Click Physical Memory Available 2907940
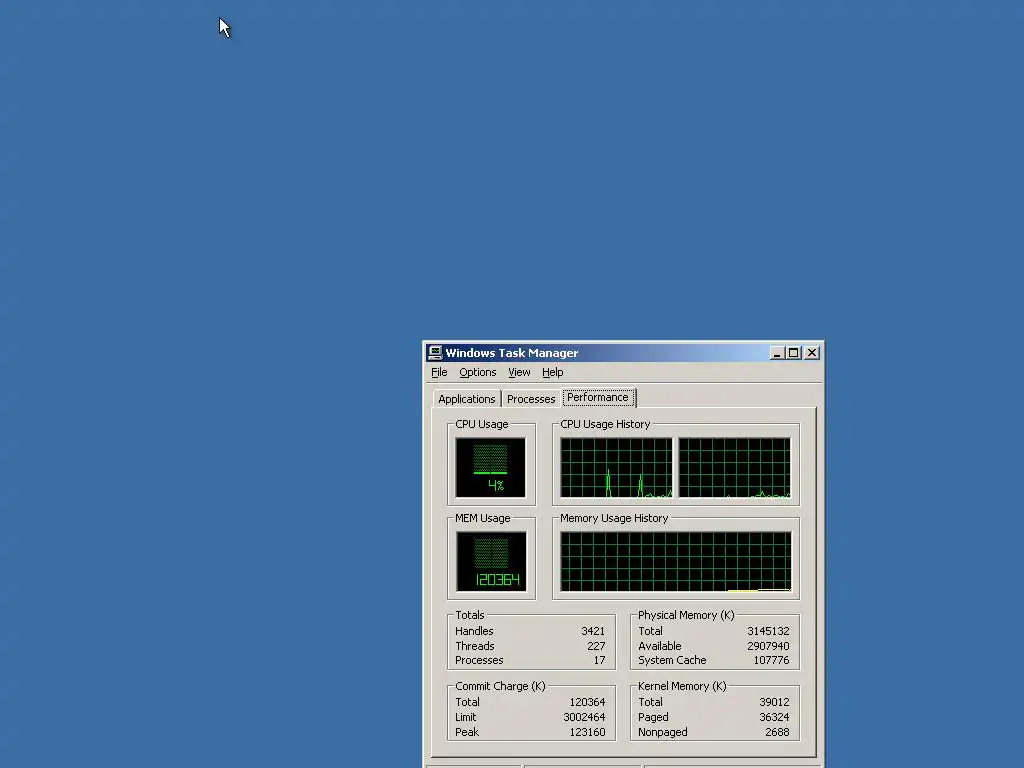The height and width of the screenshot is (768, 1024). [768, 646]
